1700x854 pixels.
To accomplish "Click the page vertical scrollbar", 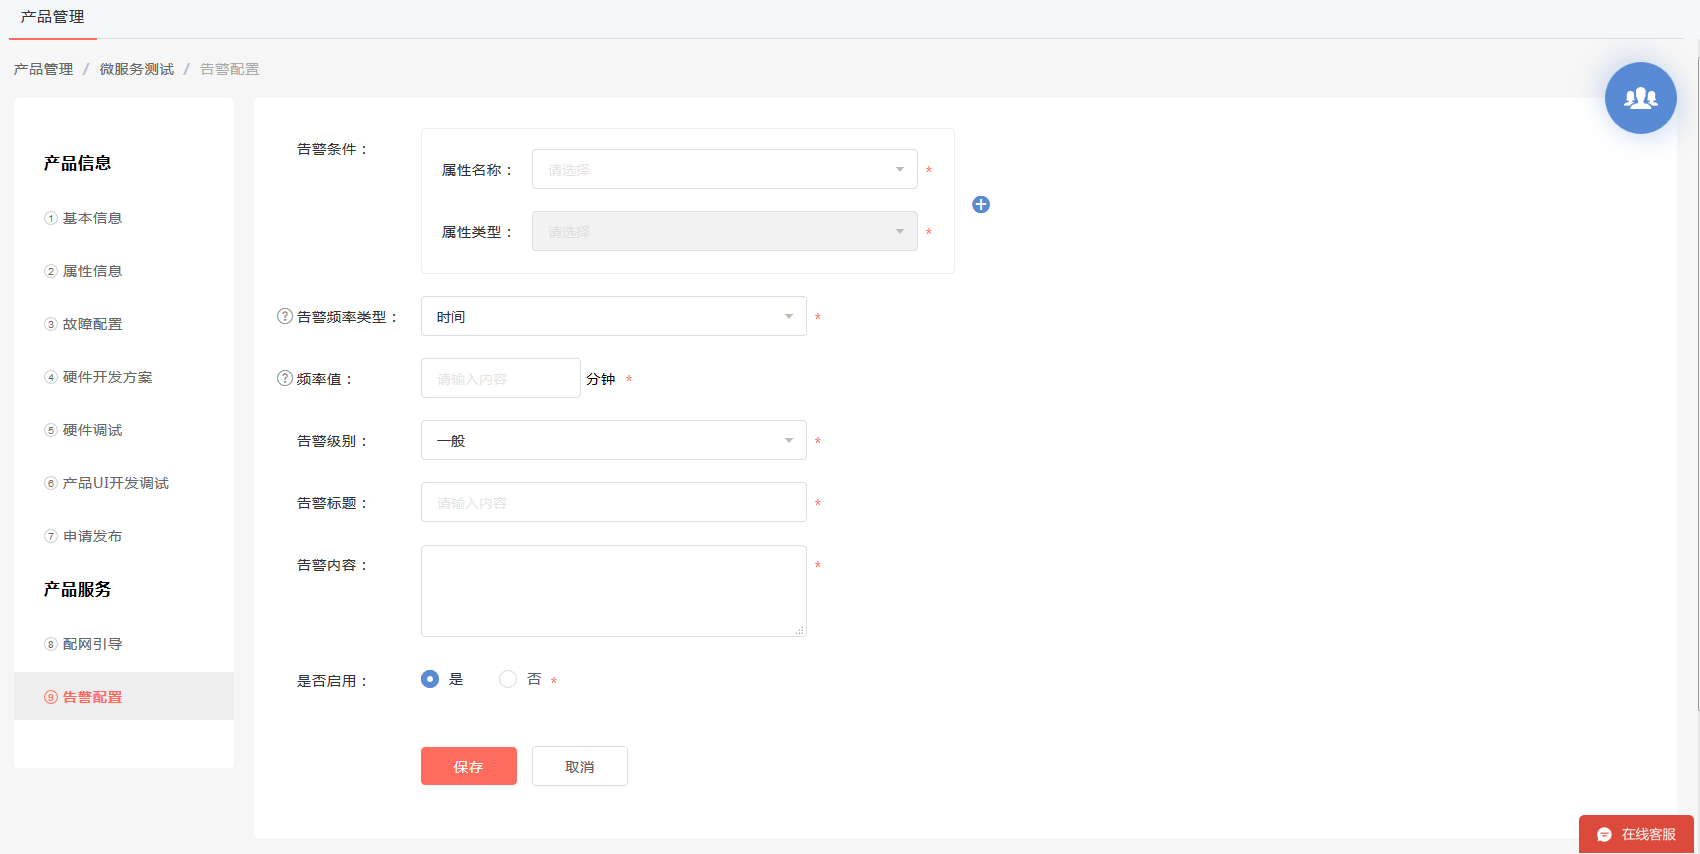I will pos(1697,384).
